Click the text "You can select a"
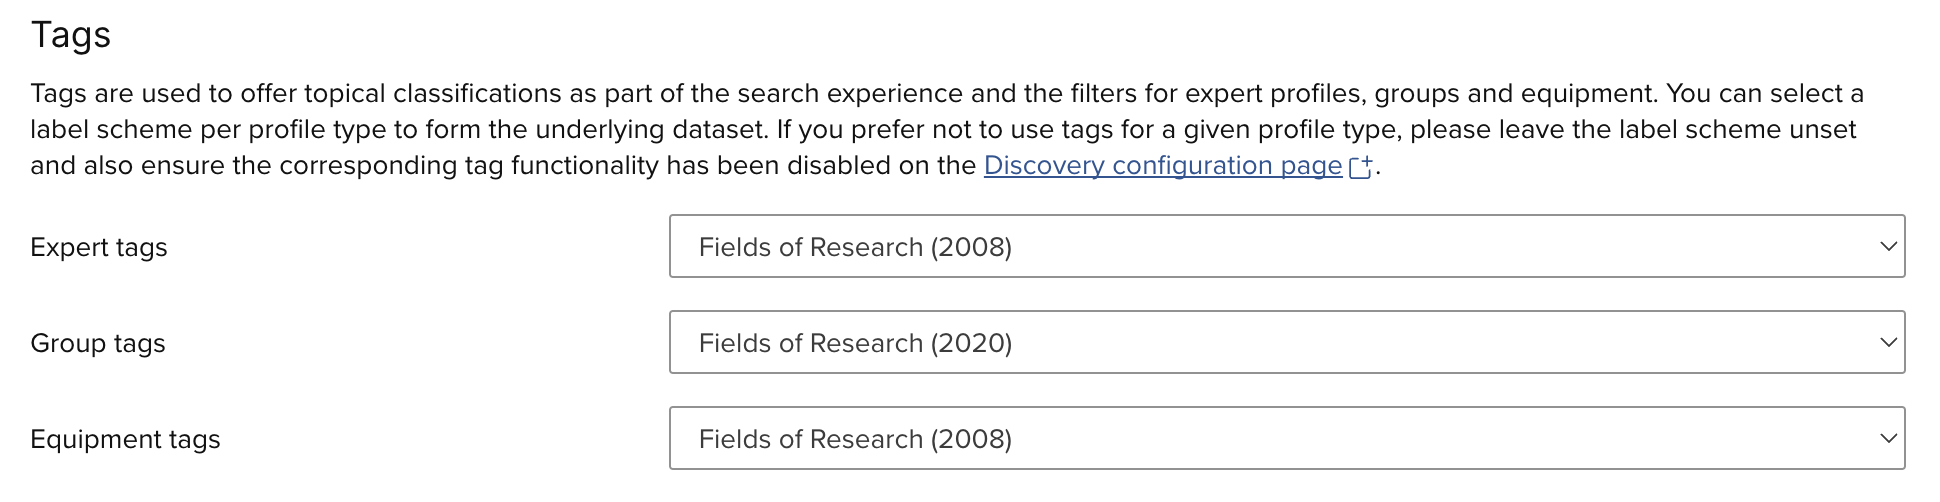 (1765, 94)
